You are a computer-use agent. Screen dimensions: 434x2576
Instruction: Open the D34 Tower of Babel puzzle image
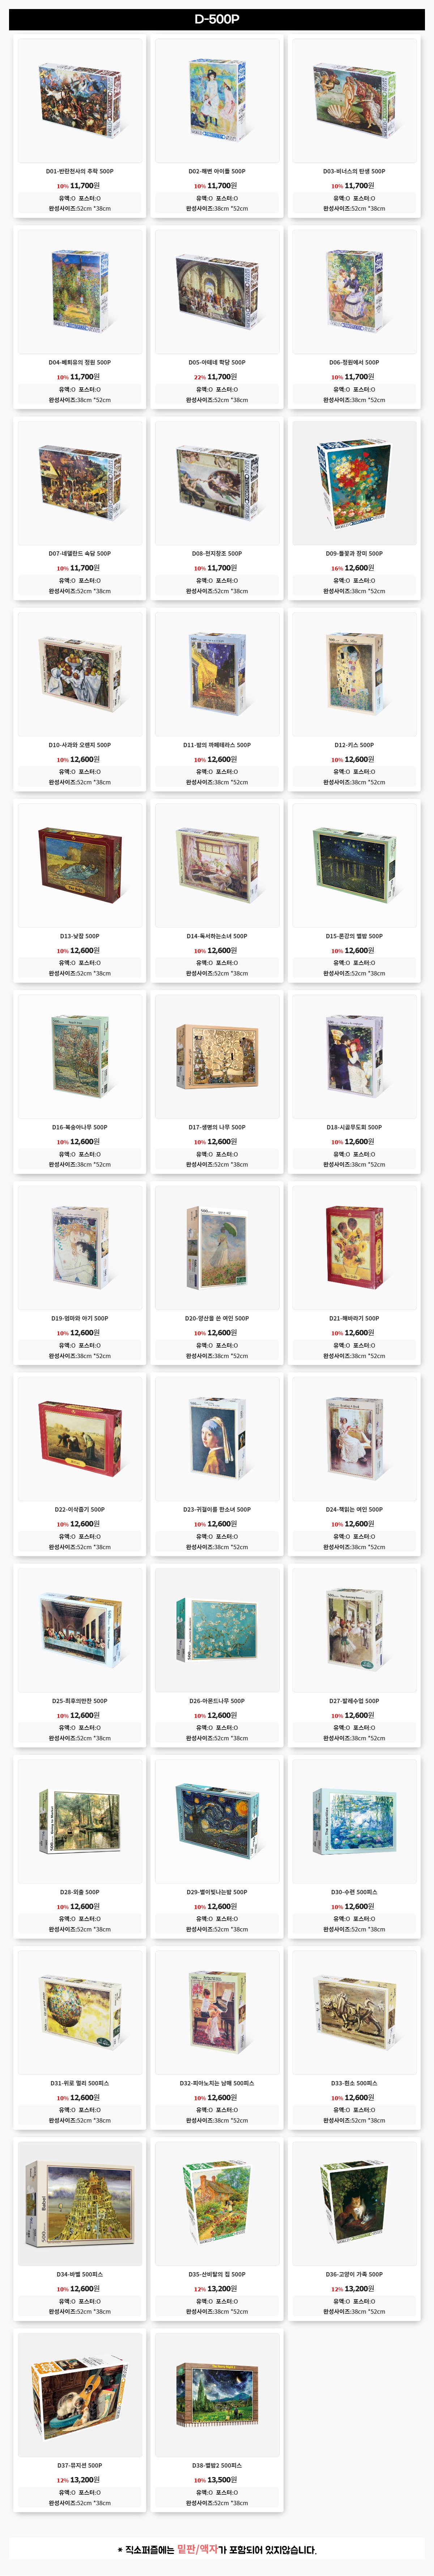click(80, 2203)
